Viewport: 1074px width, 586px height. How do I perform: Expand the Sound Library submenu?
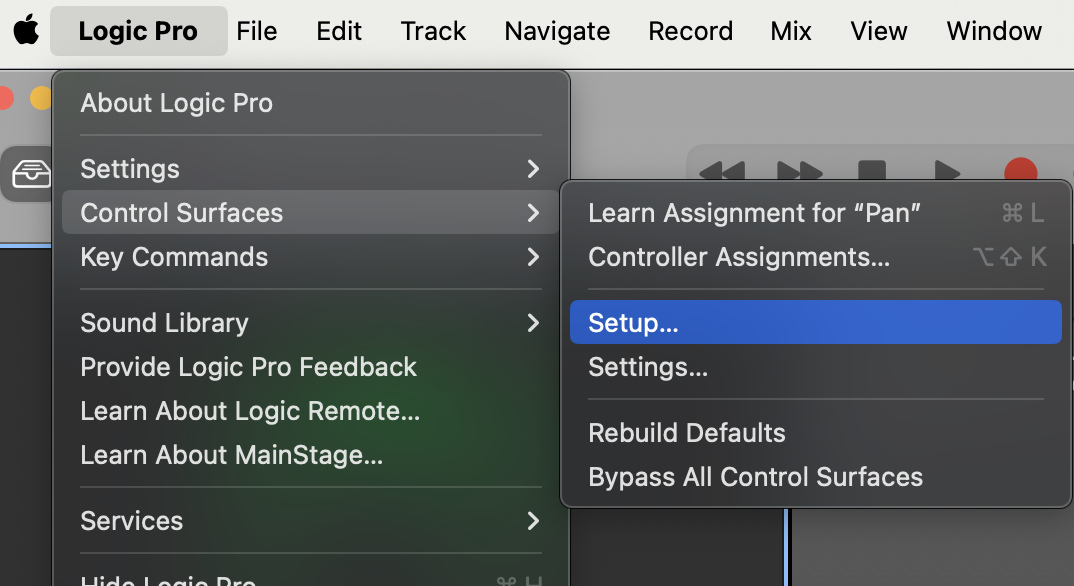pyautogui.click(x=311, y=322)
